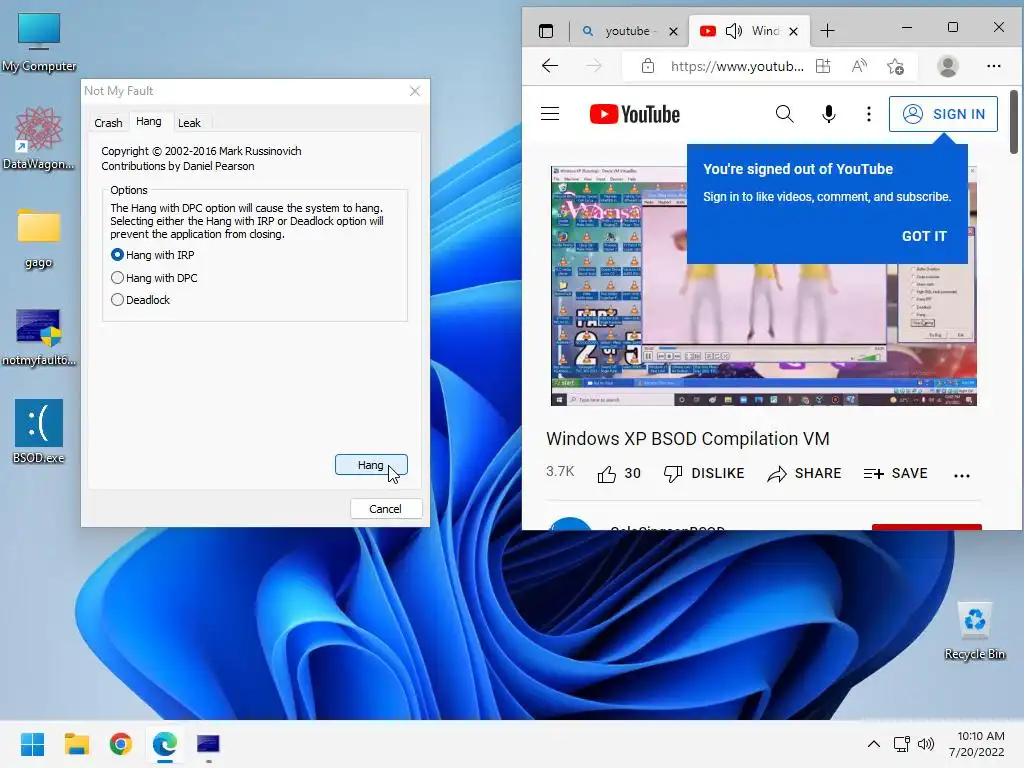The height and width of the screenshot is (768, 1024).
Task: Open a new tab in Edge
Action: [827, 31]
